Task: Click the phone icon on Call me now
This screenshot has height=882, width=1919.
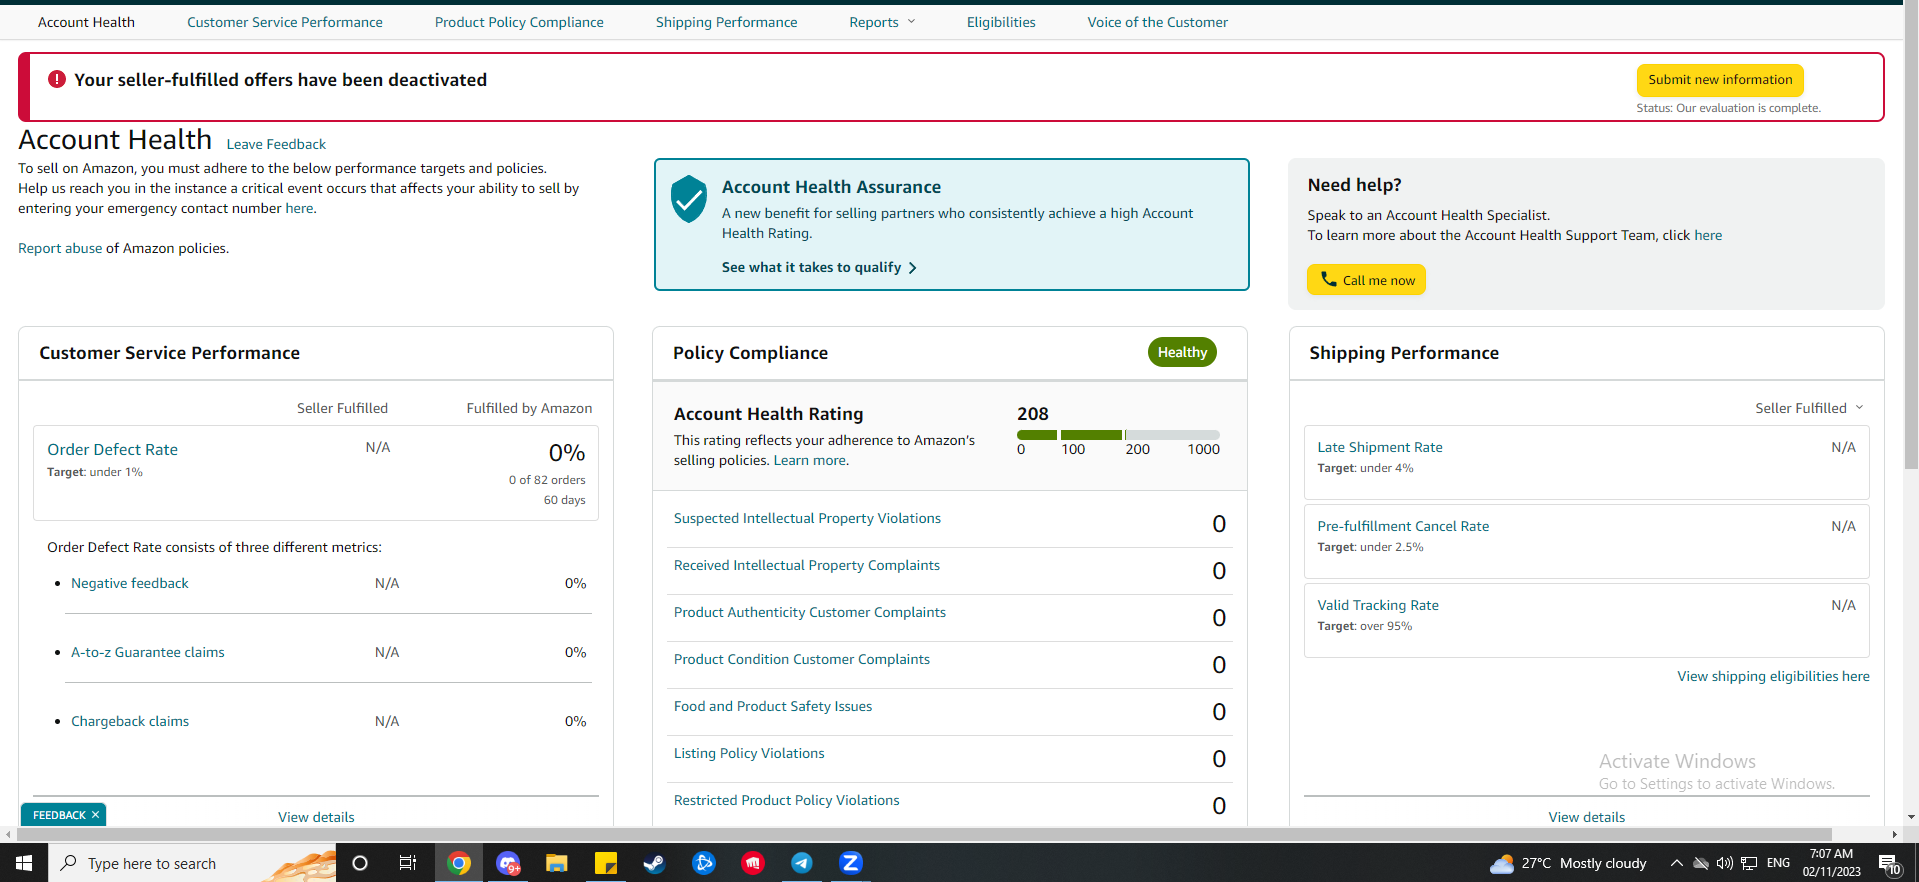Action: [x=1328, y=280]
